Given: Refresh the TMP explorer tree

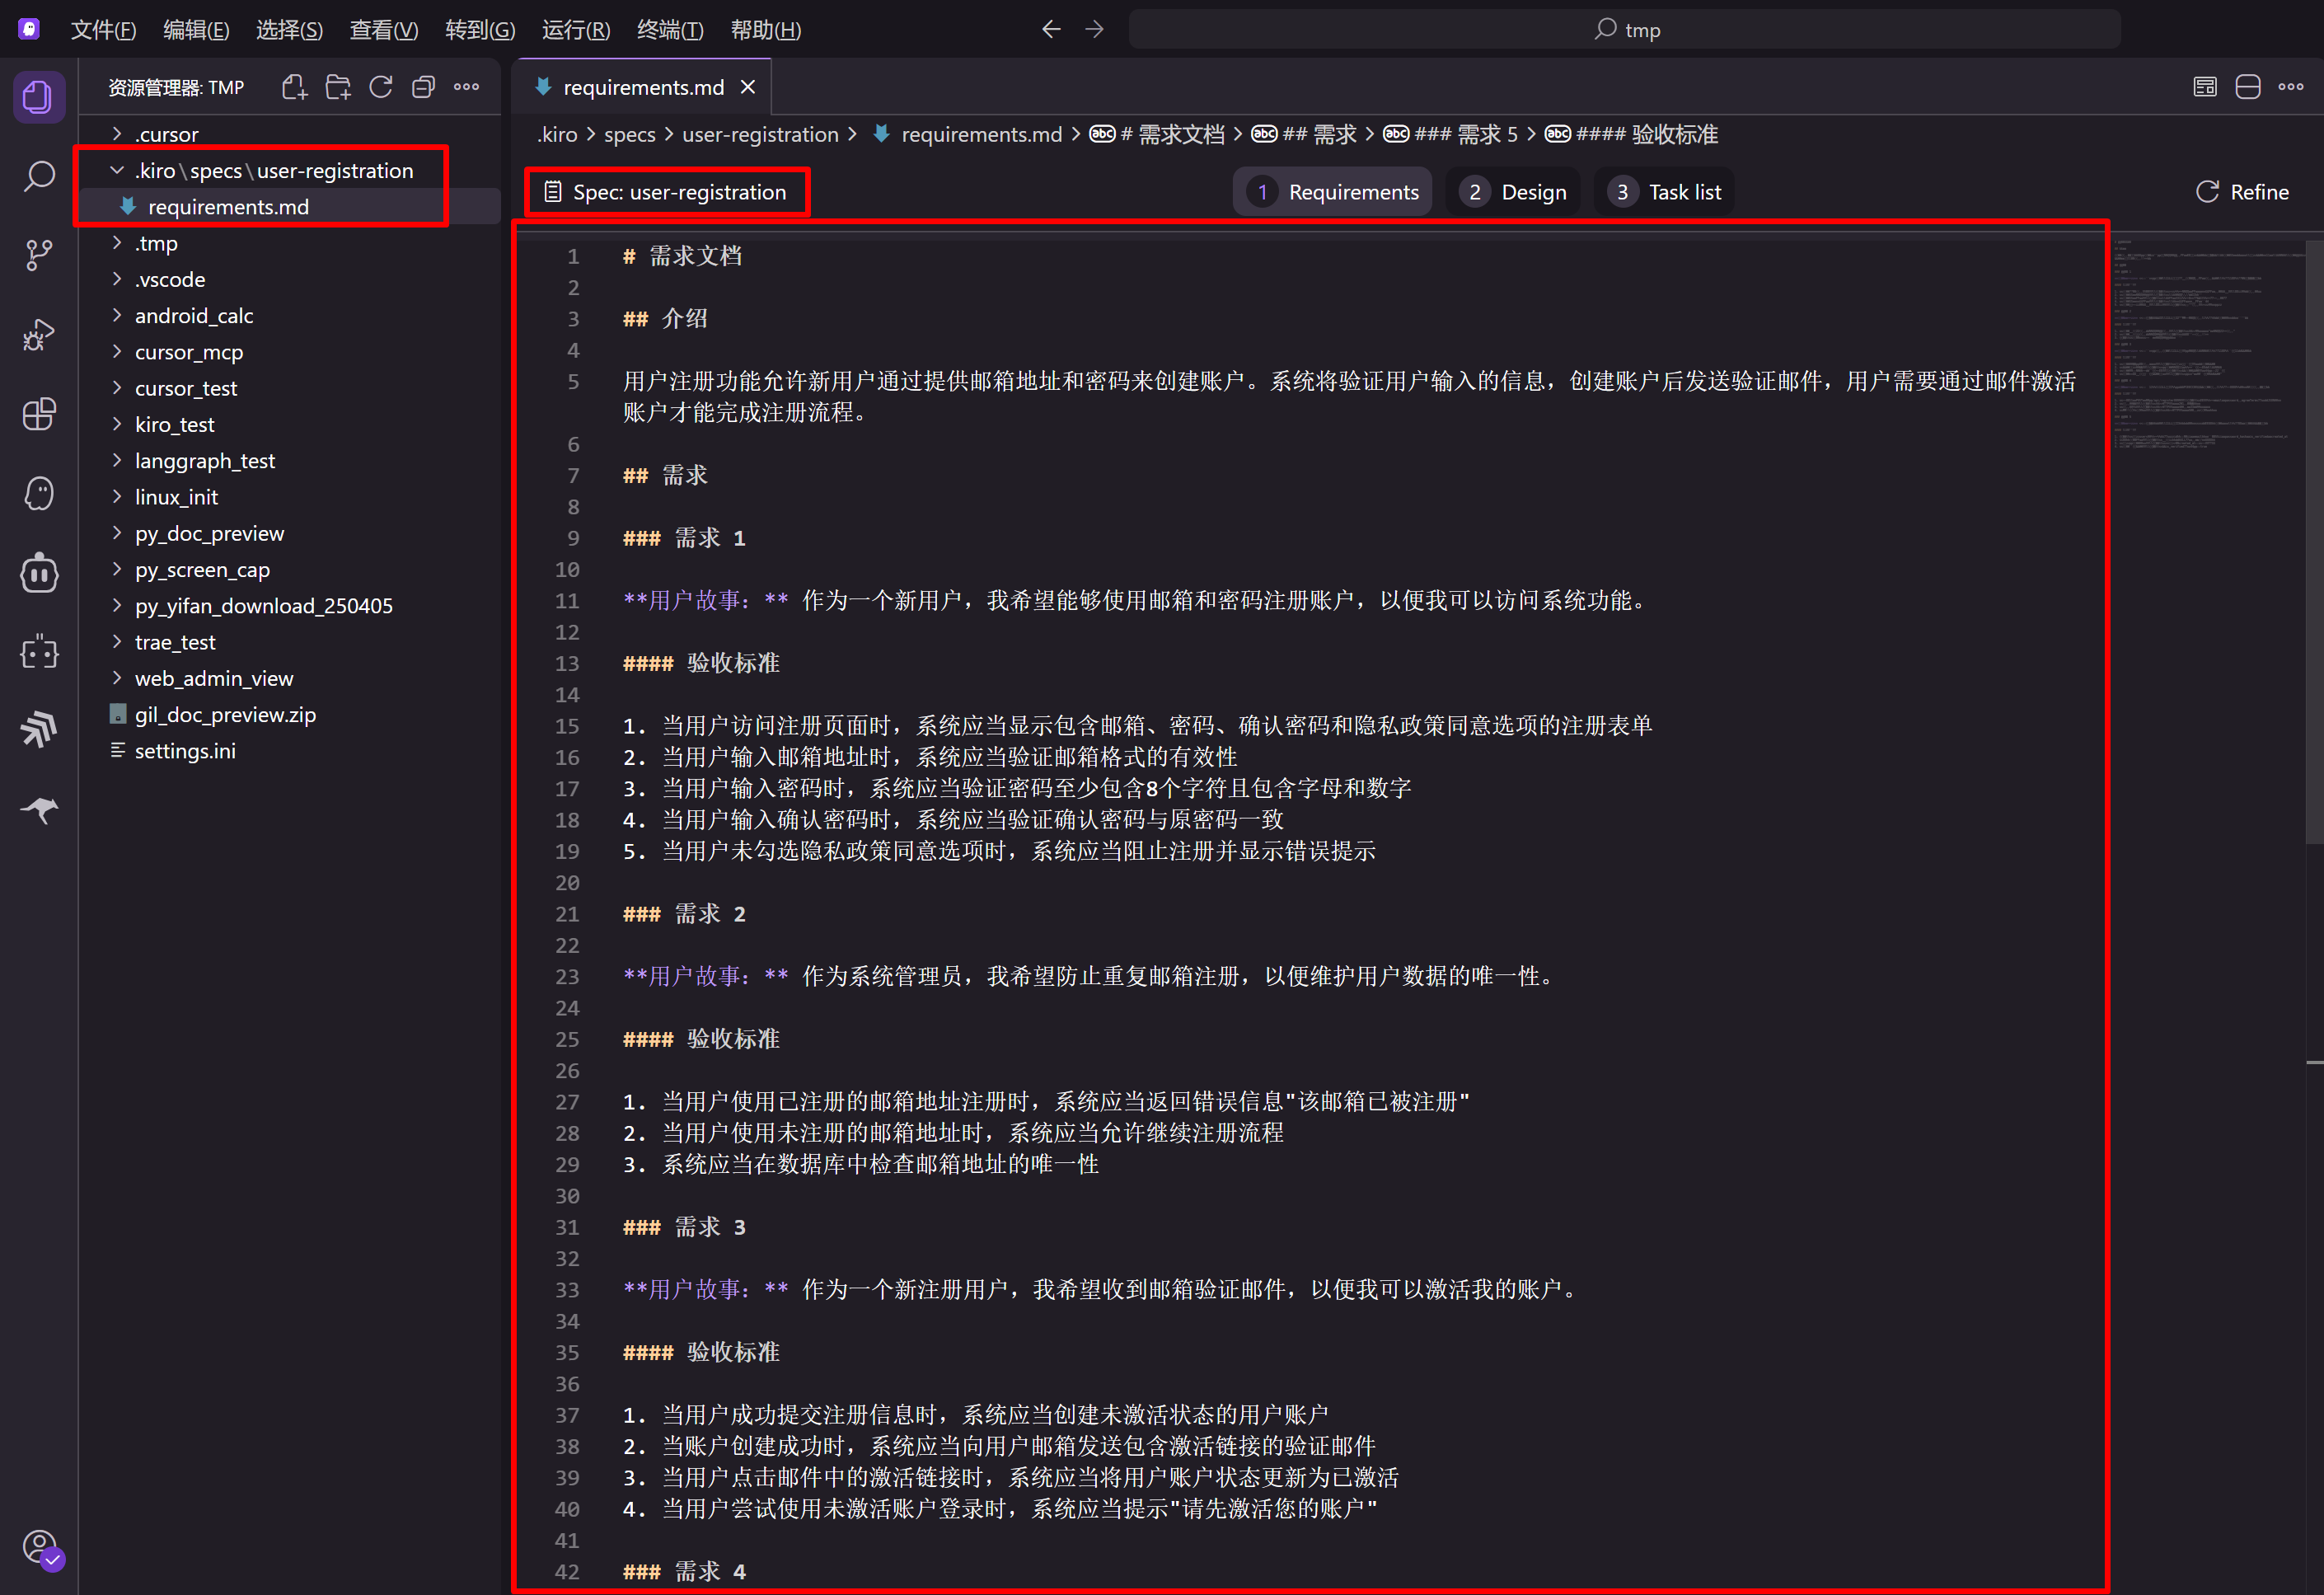Looking at the screenshot, I should 381,87.
